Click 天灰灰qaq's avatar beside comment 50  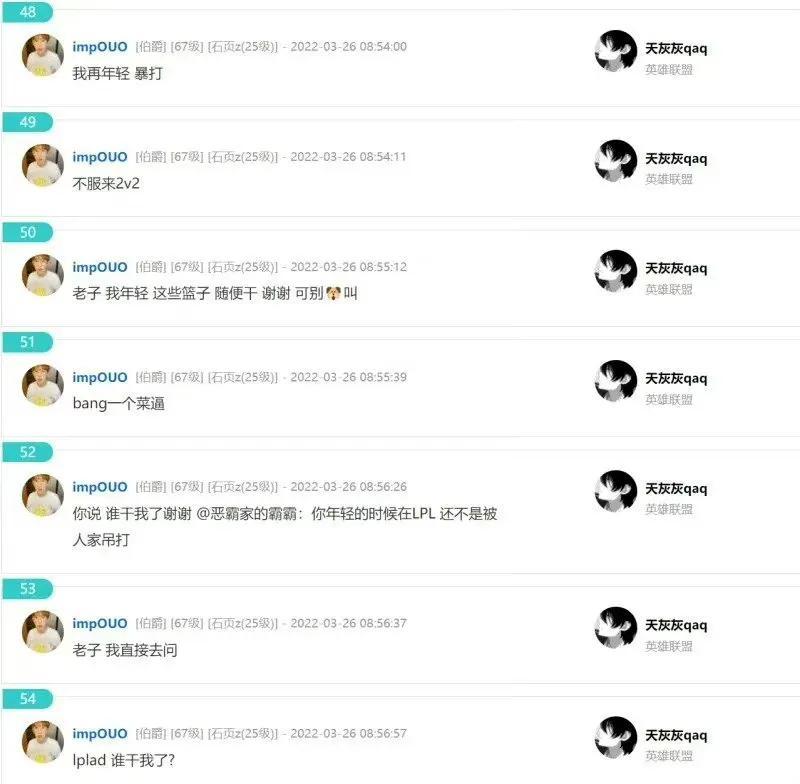tap(616, 271)
